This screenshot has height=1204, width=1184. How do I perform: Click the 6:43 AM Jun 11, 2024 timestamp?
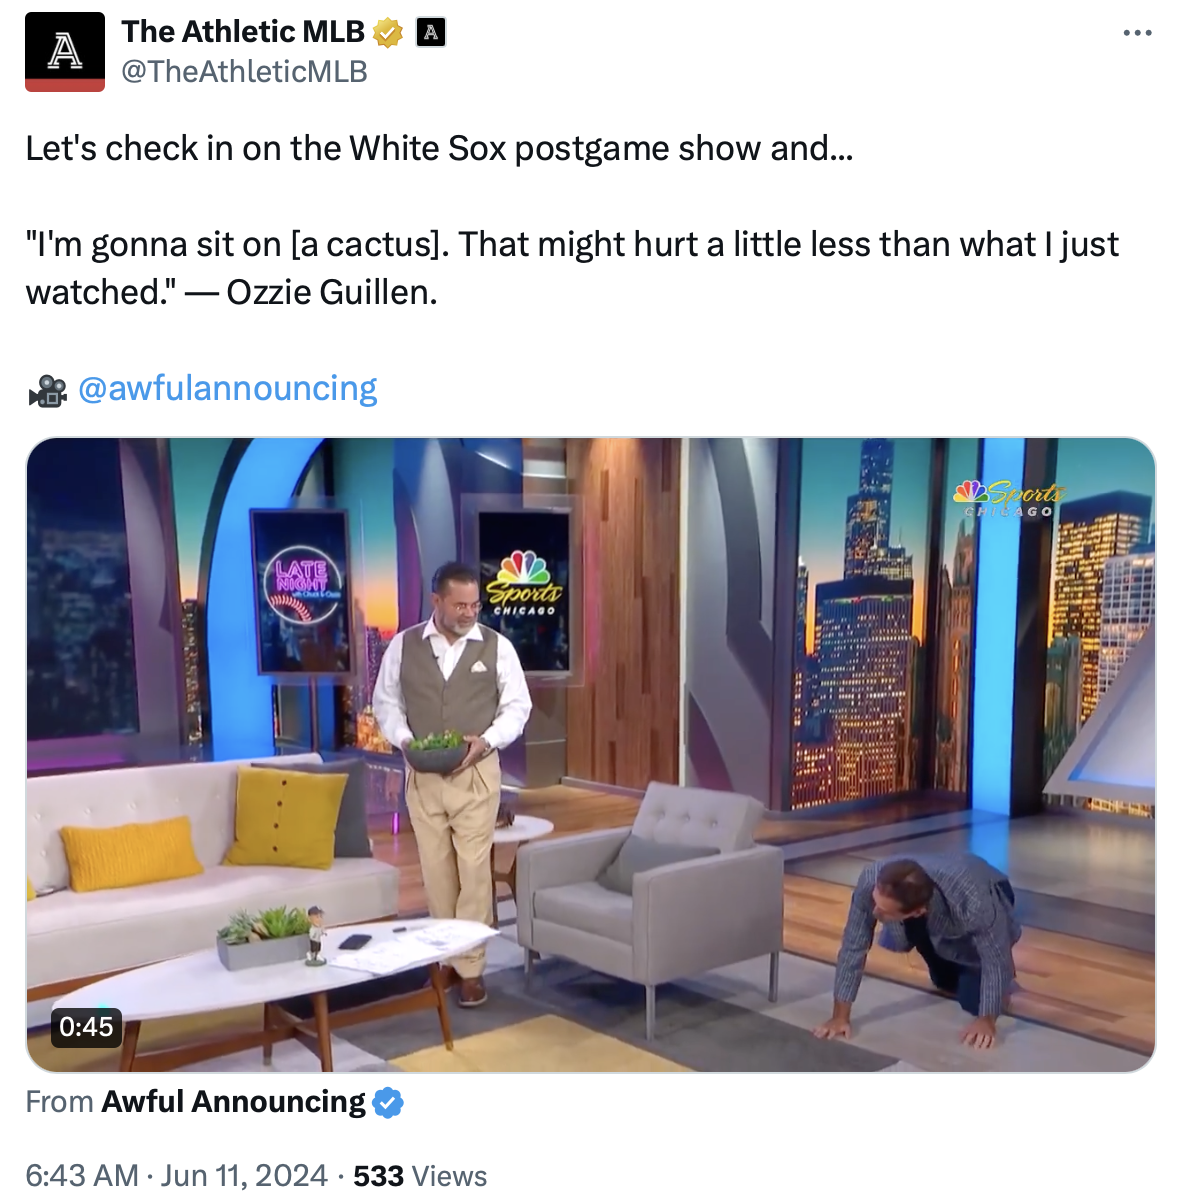point(177,1176)
